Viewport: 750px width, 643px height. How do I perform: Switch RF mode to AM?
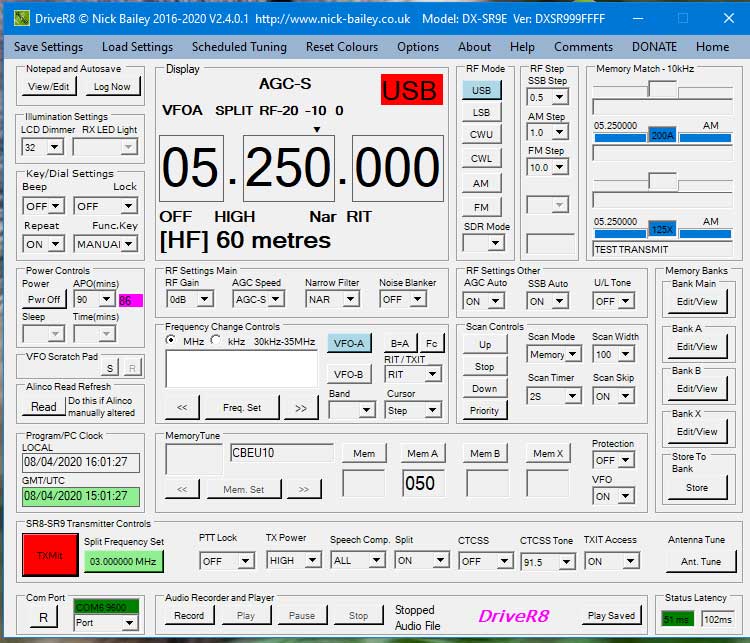coord(481,183)
